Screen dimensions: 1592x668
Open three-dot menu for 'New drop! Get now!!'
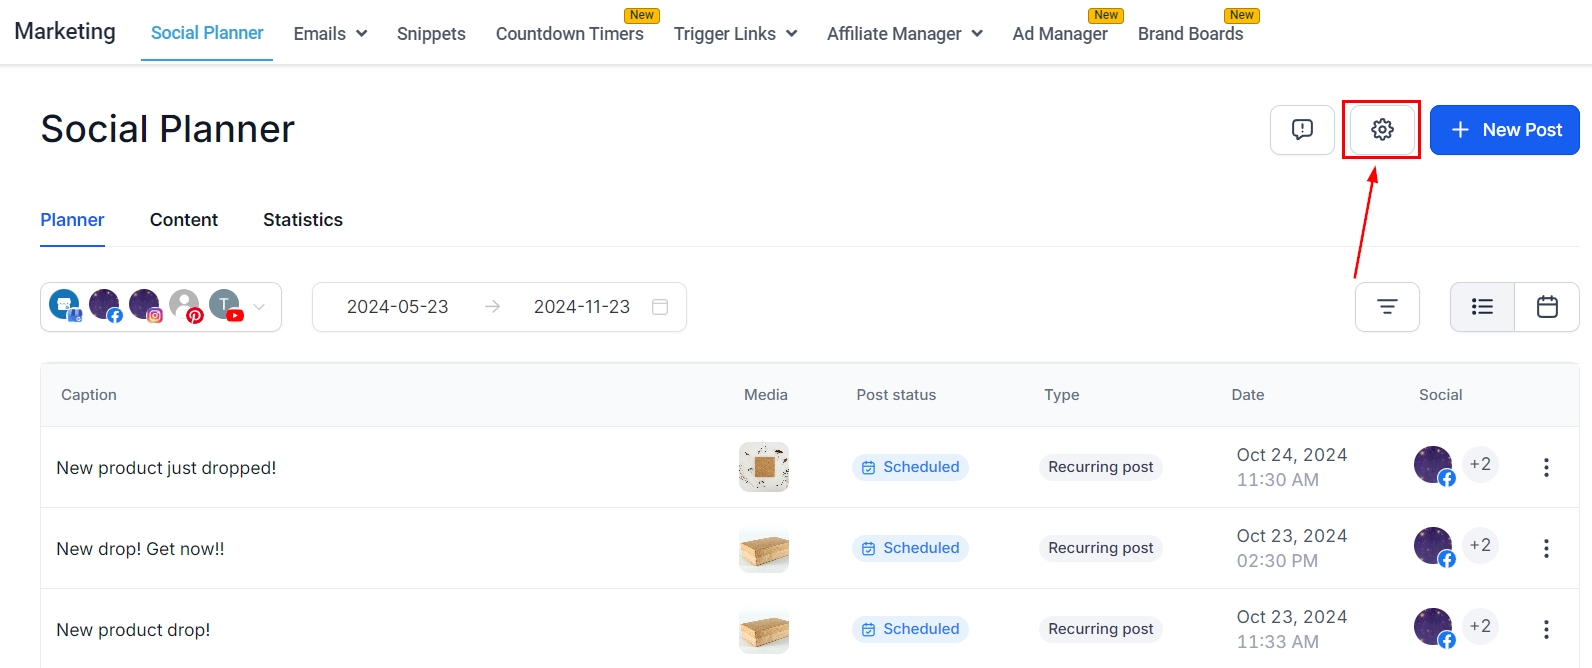1546,548
